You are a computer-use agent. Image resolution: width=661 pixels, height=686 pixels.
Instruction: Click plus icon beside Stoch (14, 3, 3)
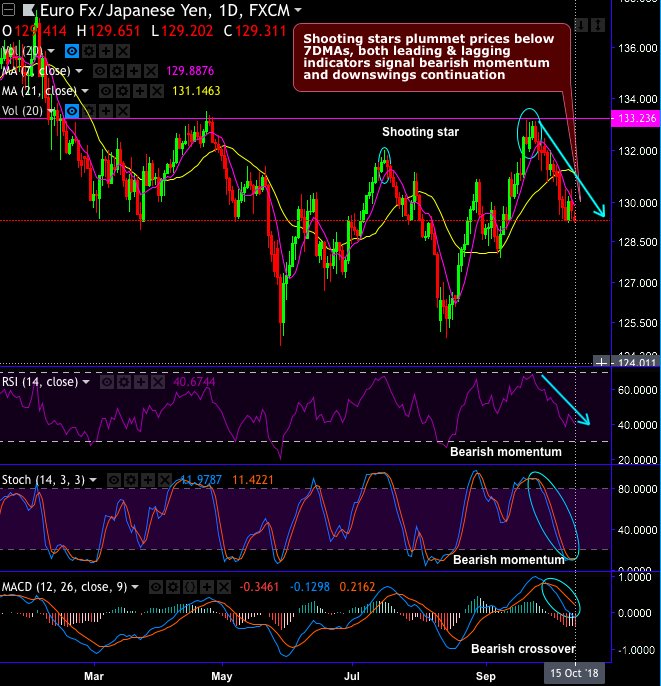point(148,480)
